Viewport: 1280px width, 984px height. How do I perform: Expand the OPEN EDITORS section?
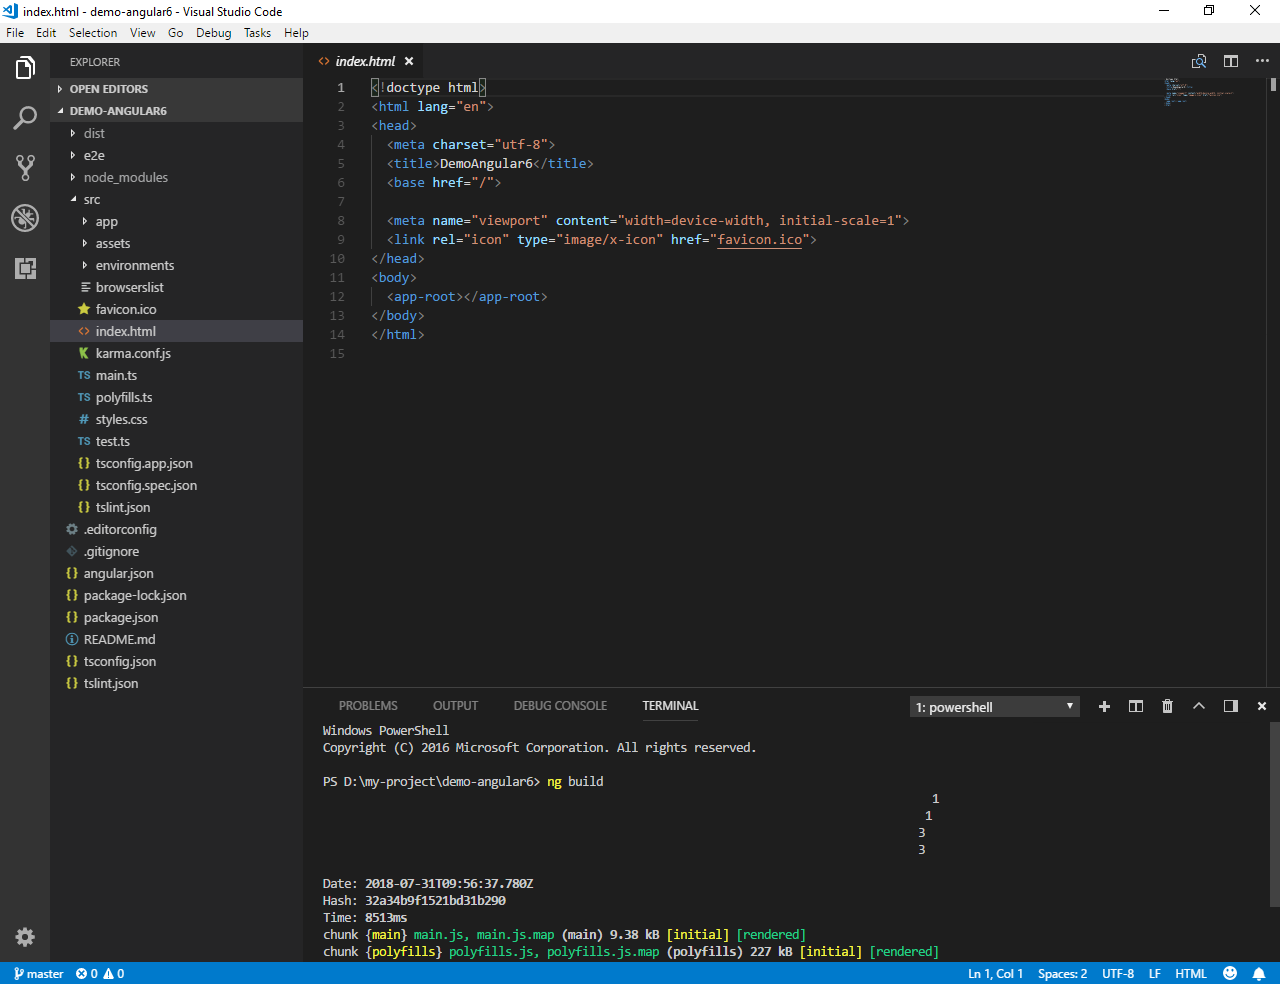[x=176, y=89]
